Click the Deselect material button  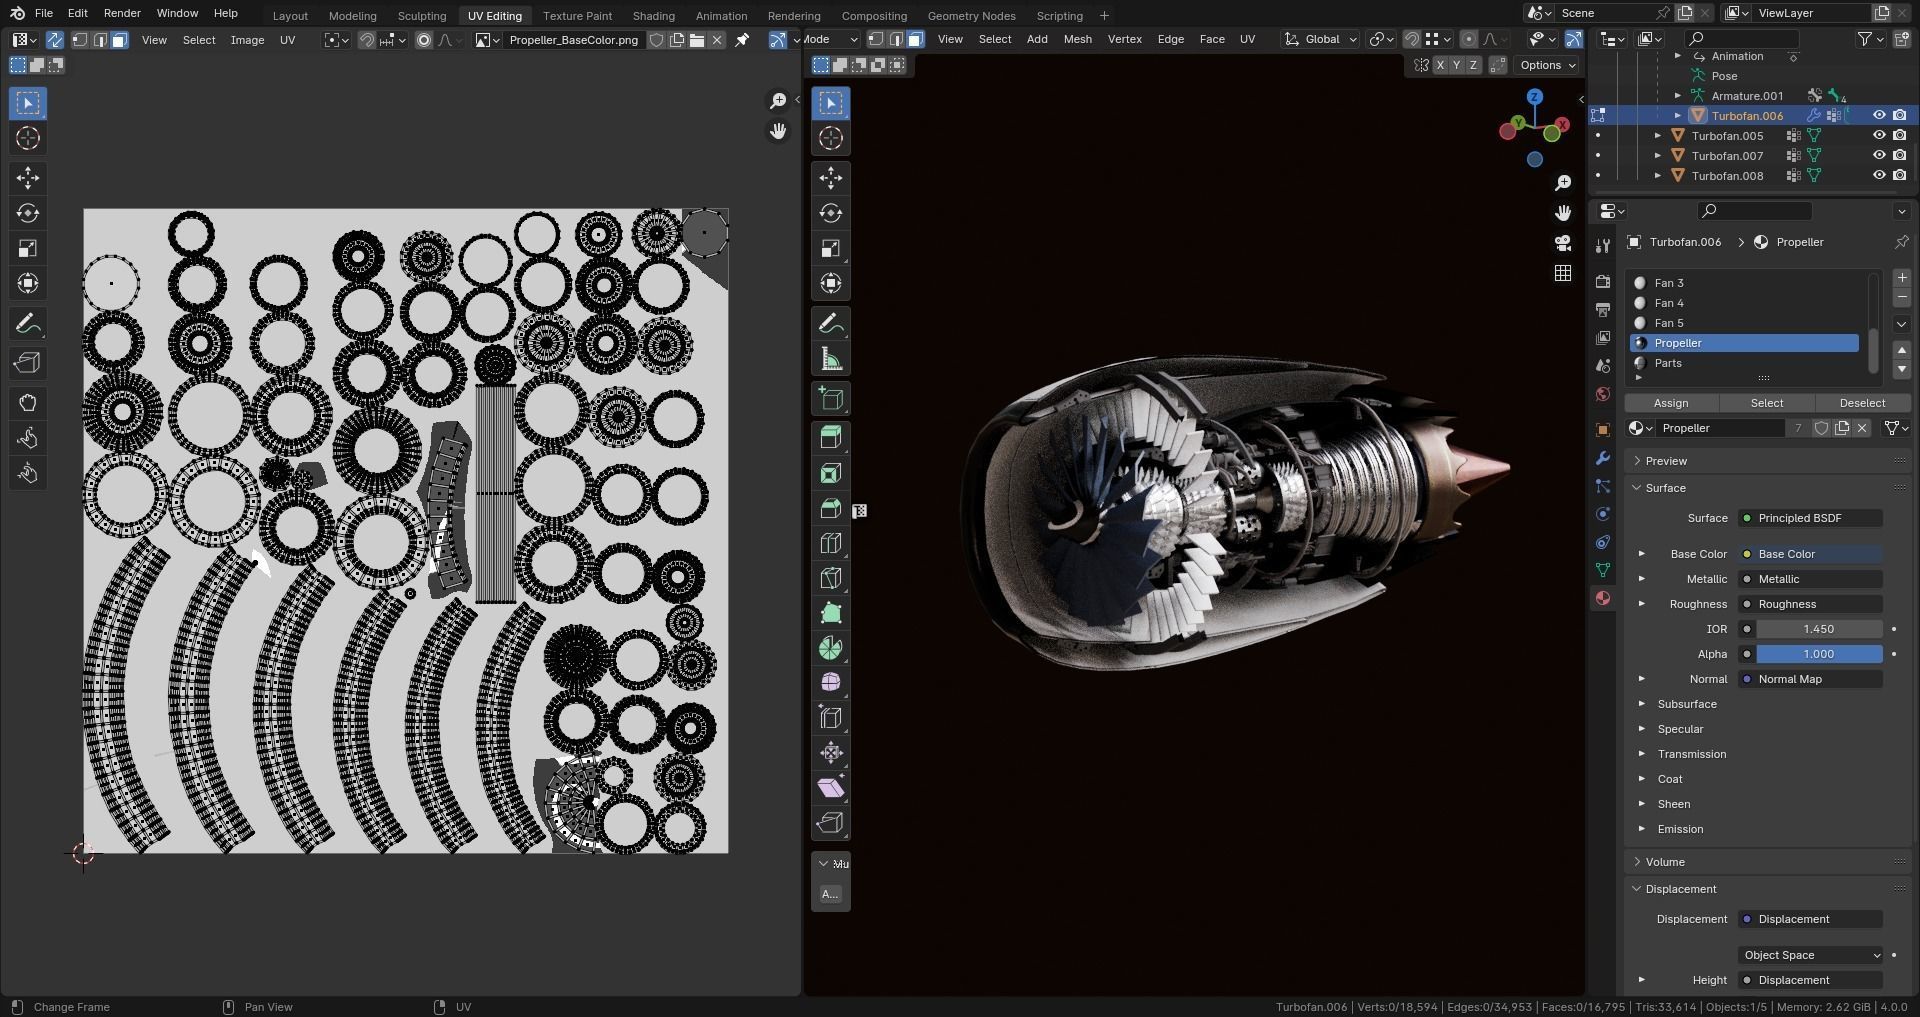click(x=1862, y=403)
